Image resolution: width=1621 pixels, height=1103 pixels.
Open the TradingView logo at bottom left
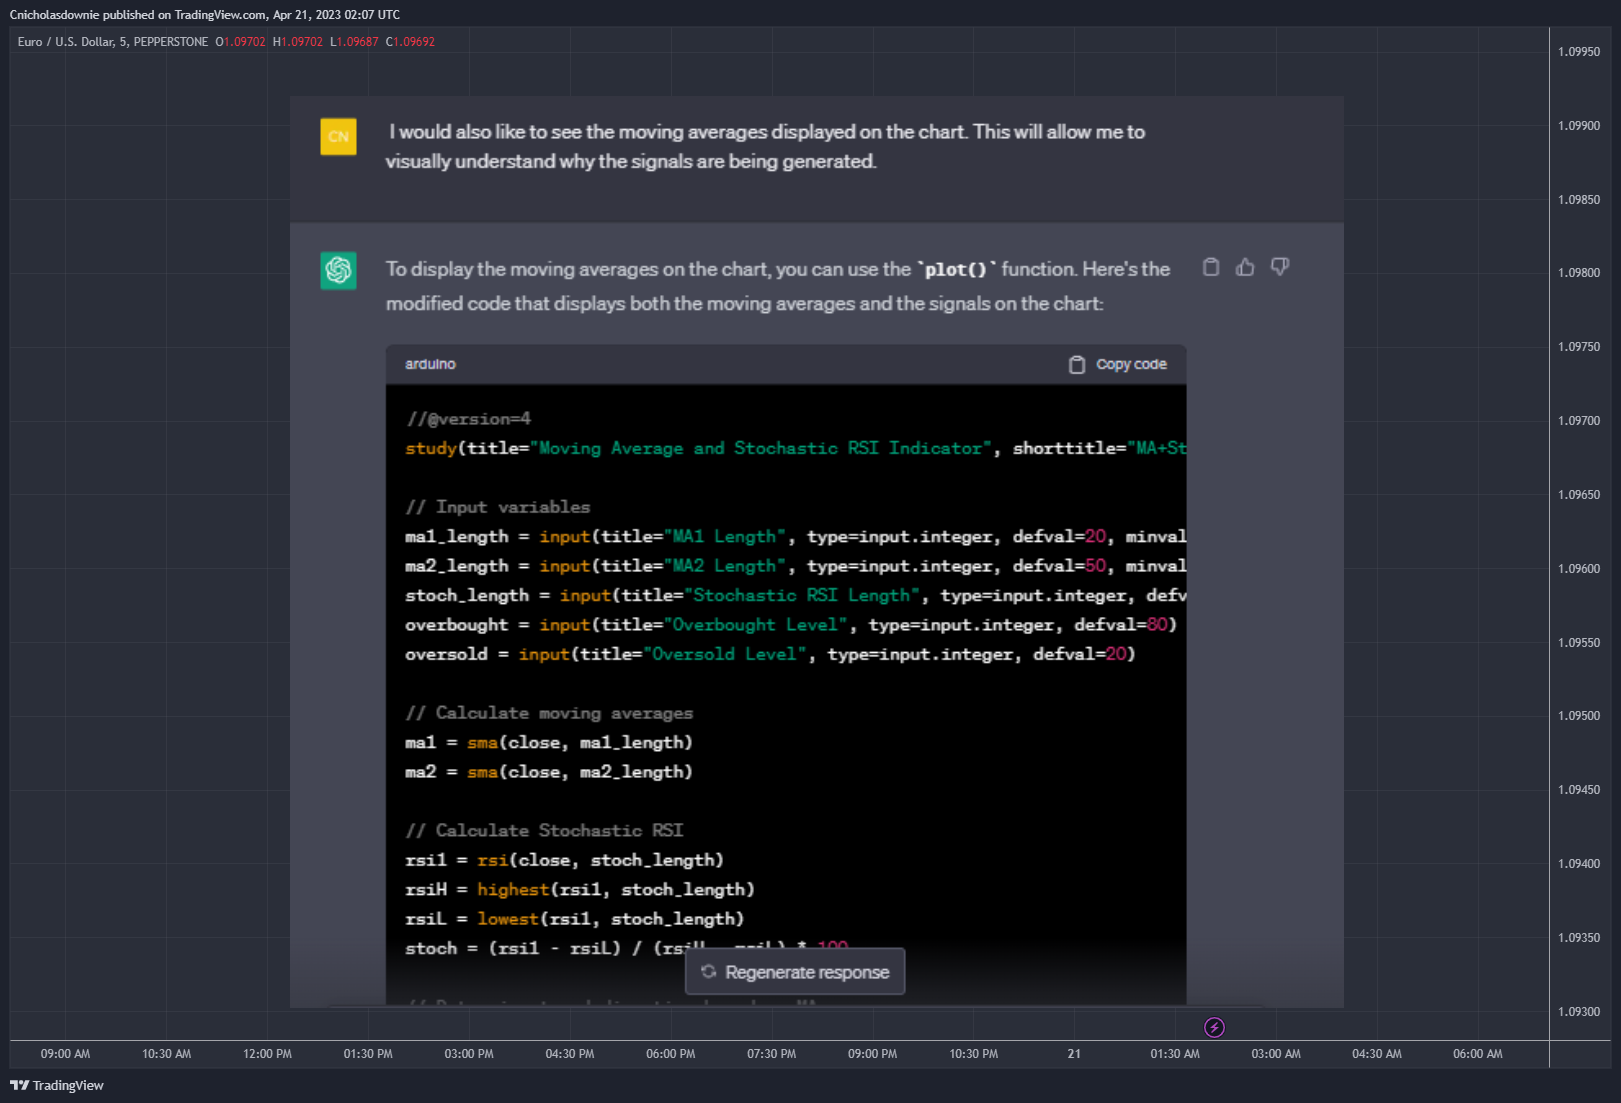[x=57, y=1085]
